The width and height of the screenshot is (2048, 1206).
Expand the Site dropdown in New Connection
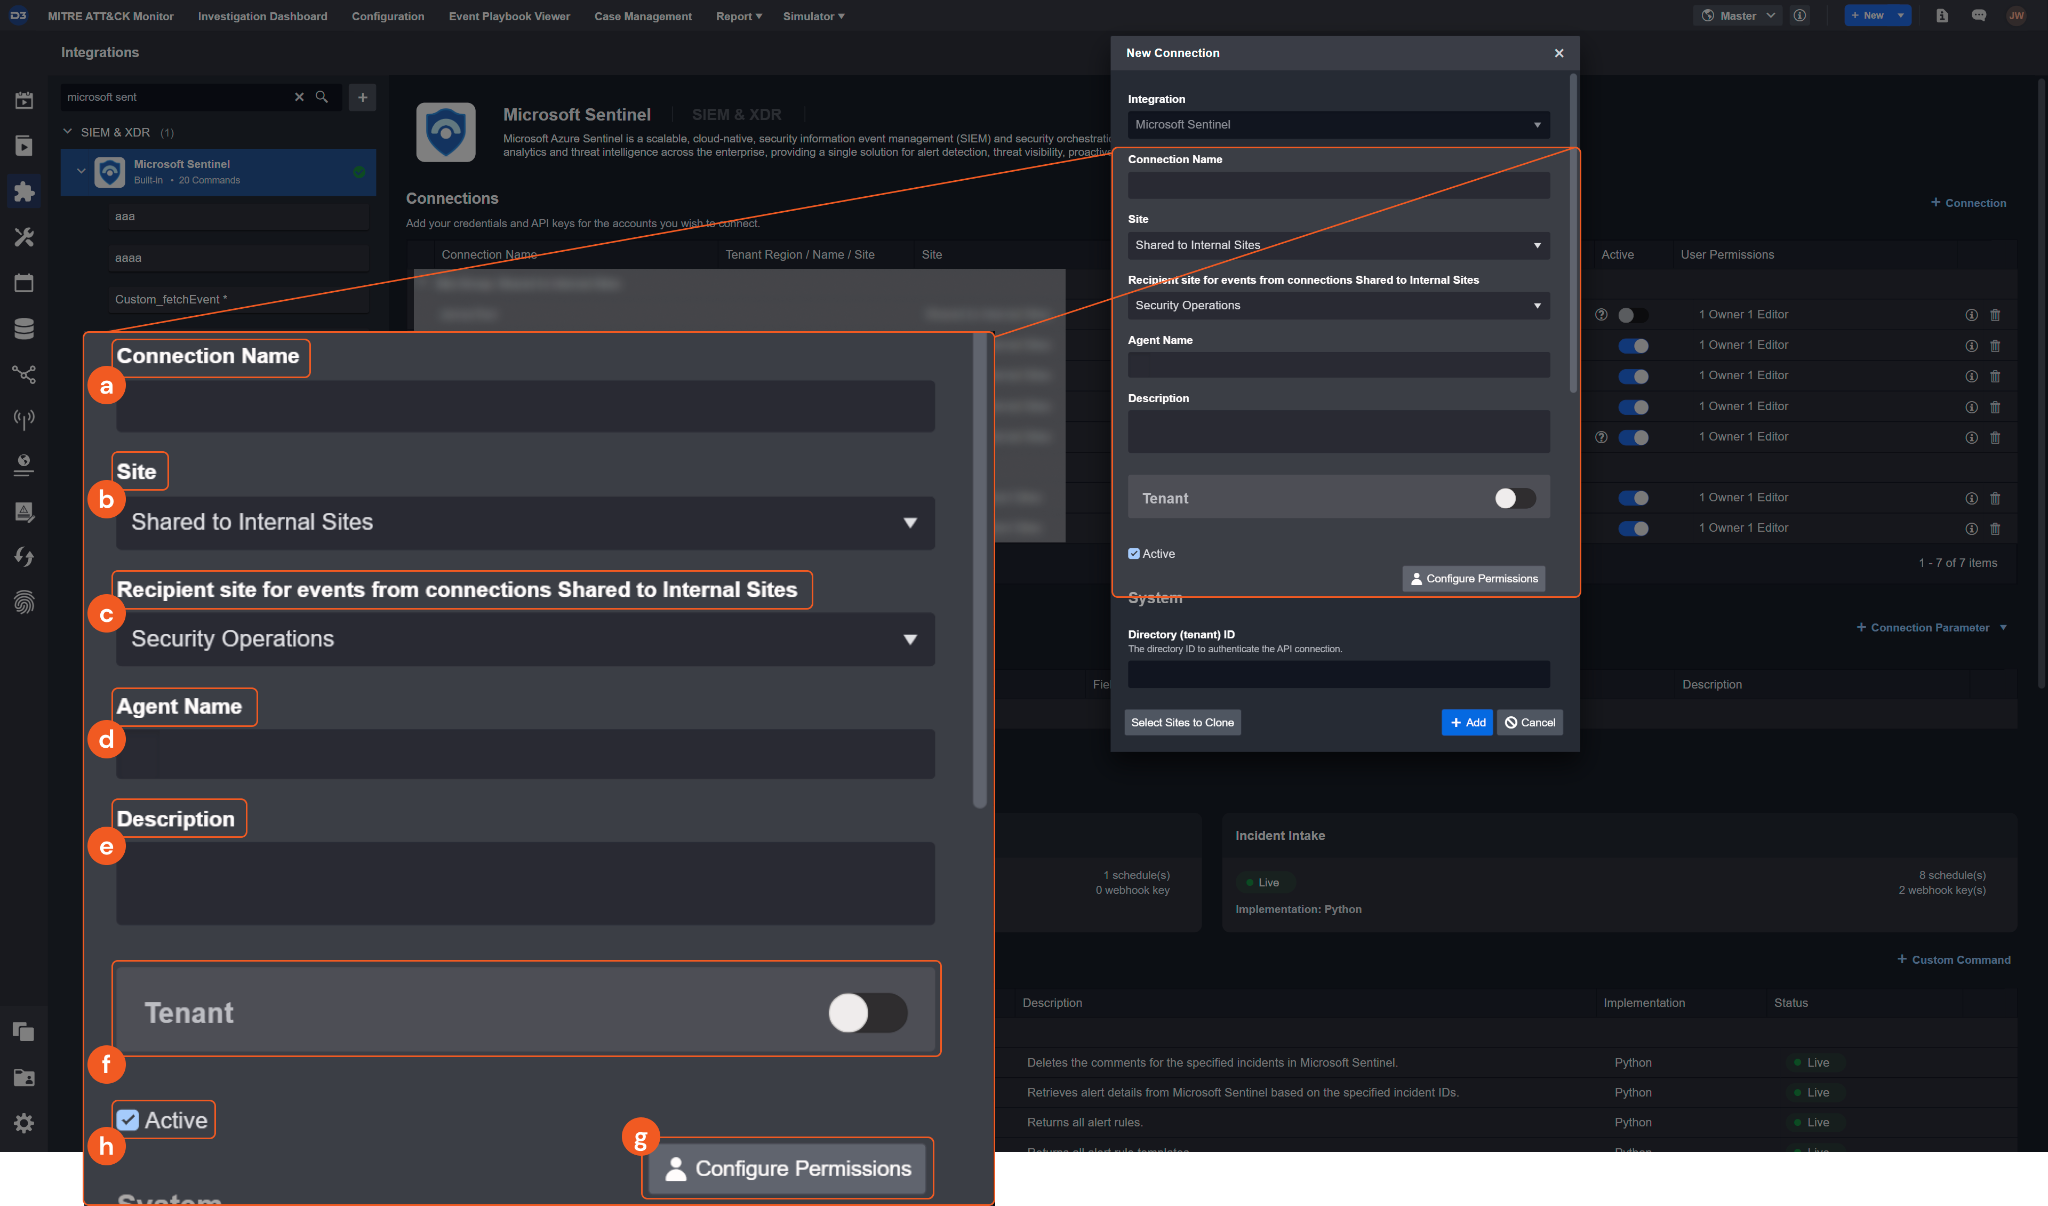pos(1338,245)
